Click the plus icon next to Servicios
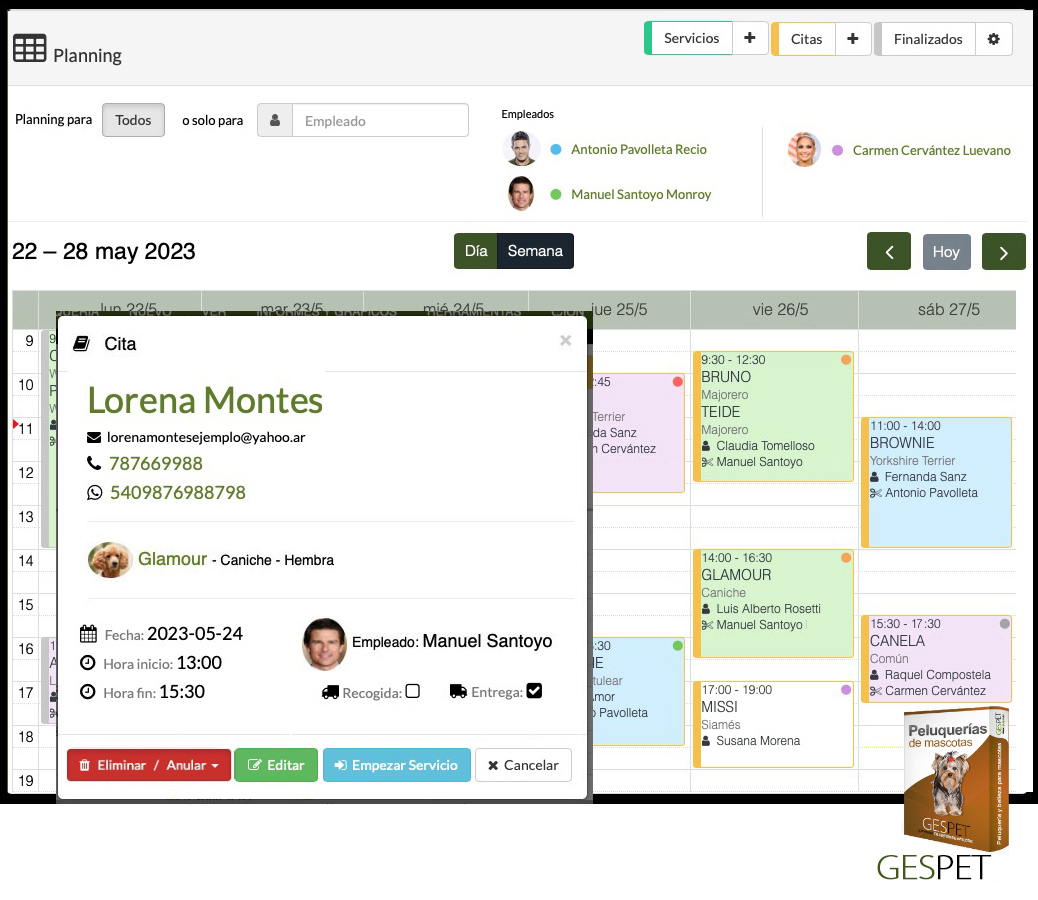This screenshot has width=1038, height=900. click(750, 39)
